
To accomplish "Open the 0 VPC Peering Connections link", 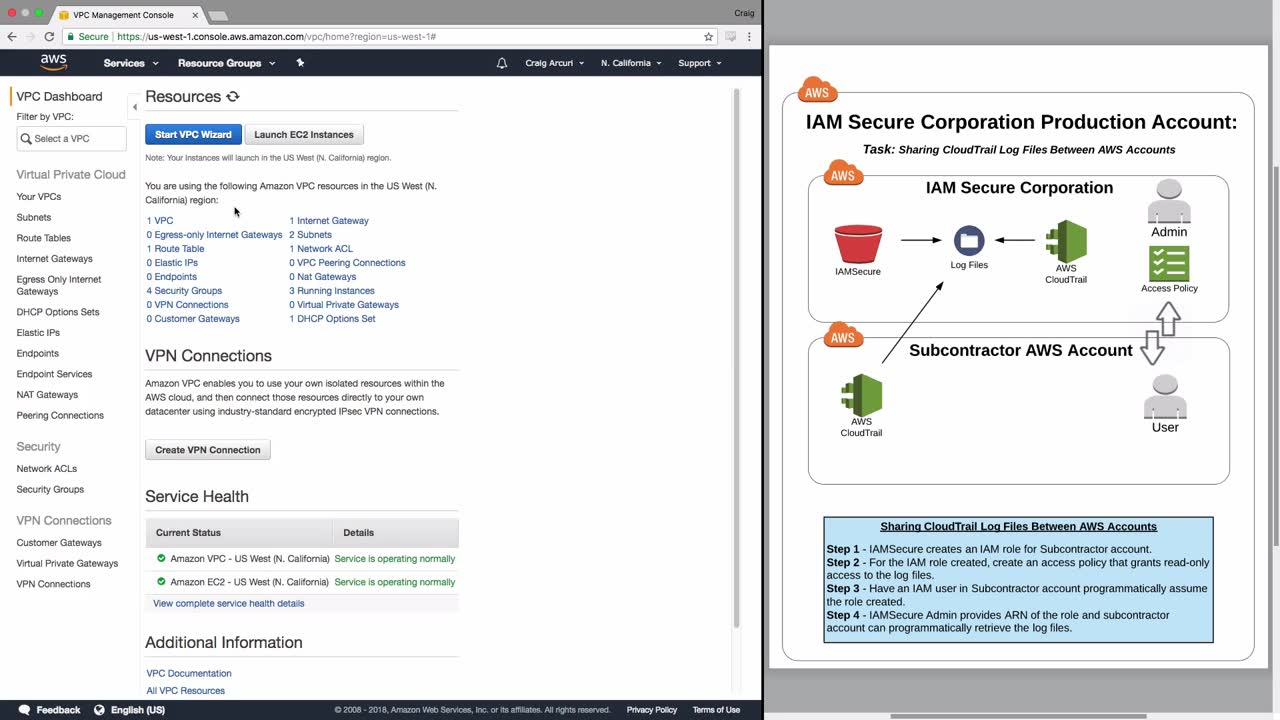I will tap(347, 263).
